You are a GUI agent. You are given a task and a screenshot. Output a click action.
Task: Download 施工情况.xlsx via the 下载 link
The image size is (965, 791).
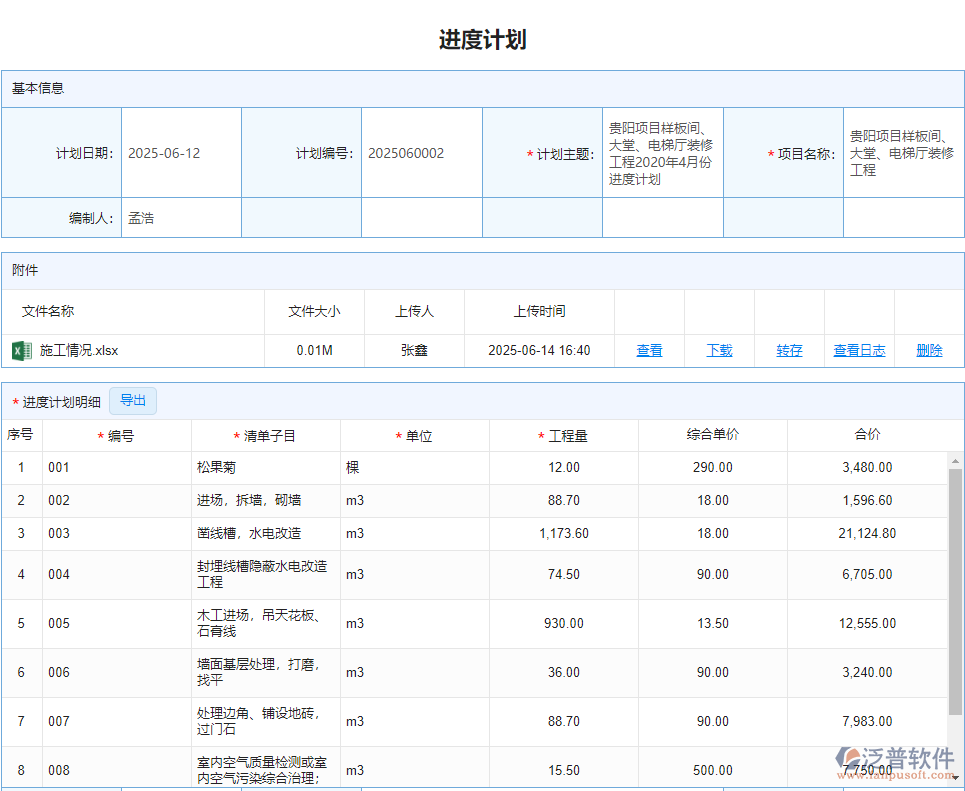[x=719, y=350]
